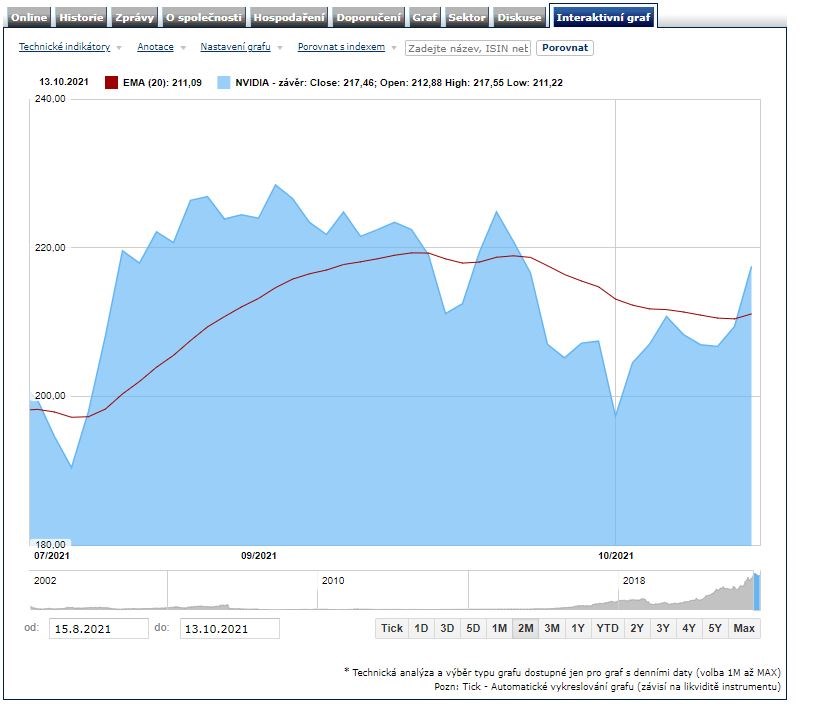Click the blue NVIDIA legend swatch
814x709 pixels.
(223, 83)
